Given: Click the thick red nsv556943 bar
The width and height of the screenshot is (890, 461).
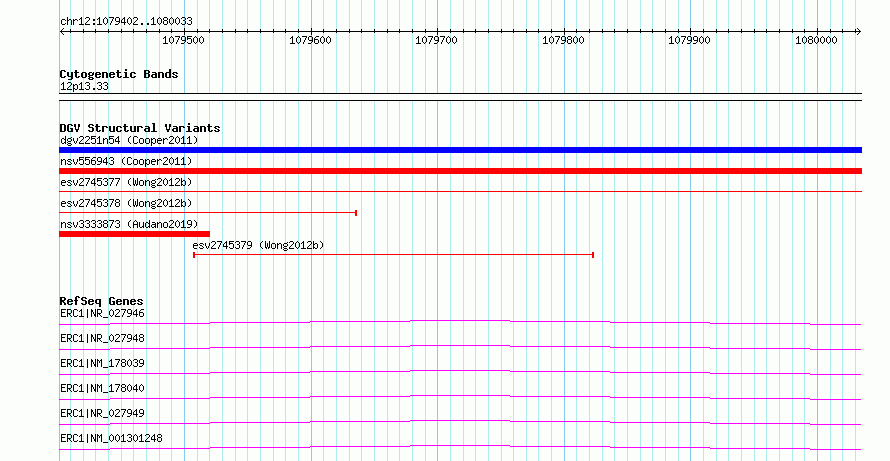Looking at the screenshot, I should click(x=460, y=171).
